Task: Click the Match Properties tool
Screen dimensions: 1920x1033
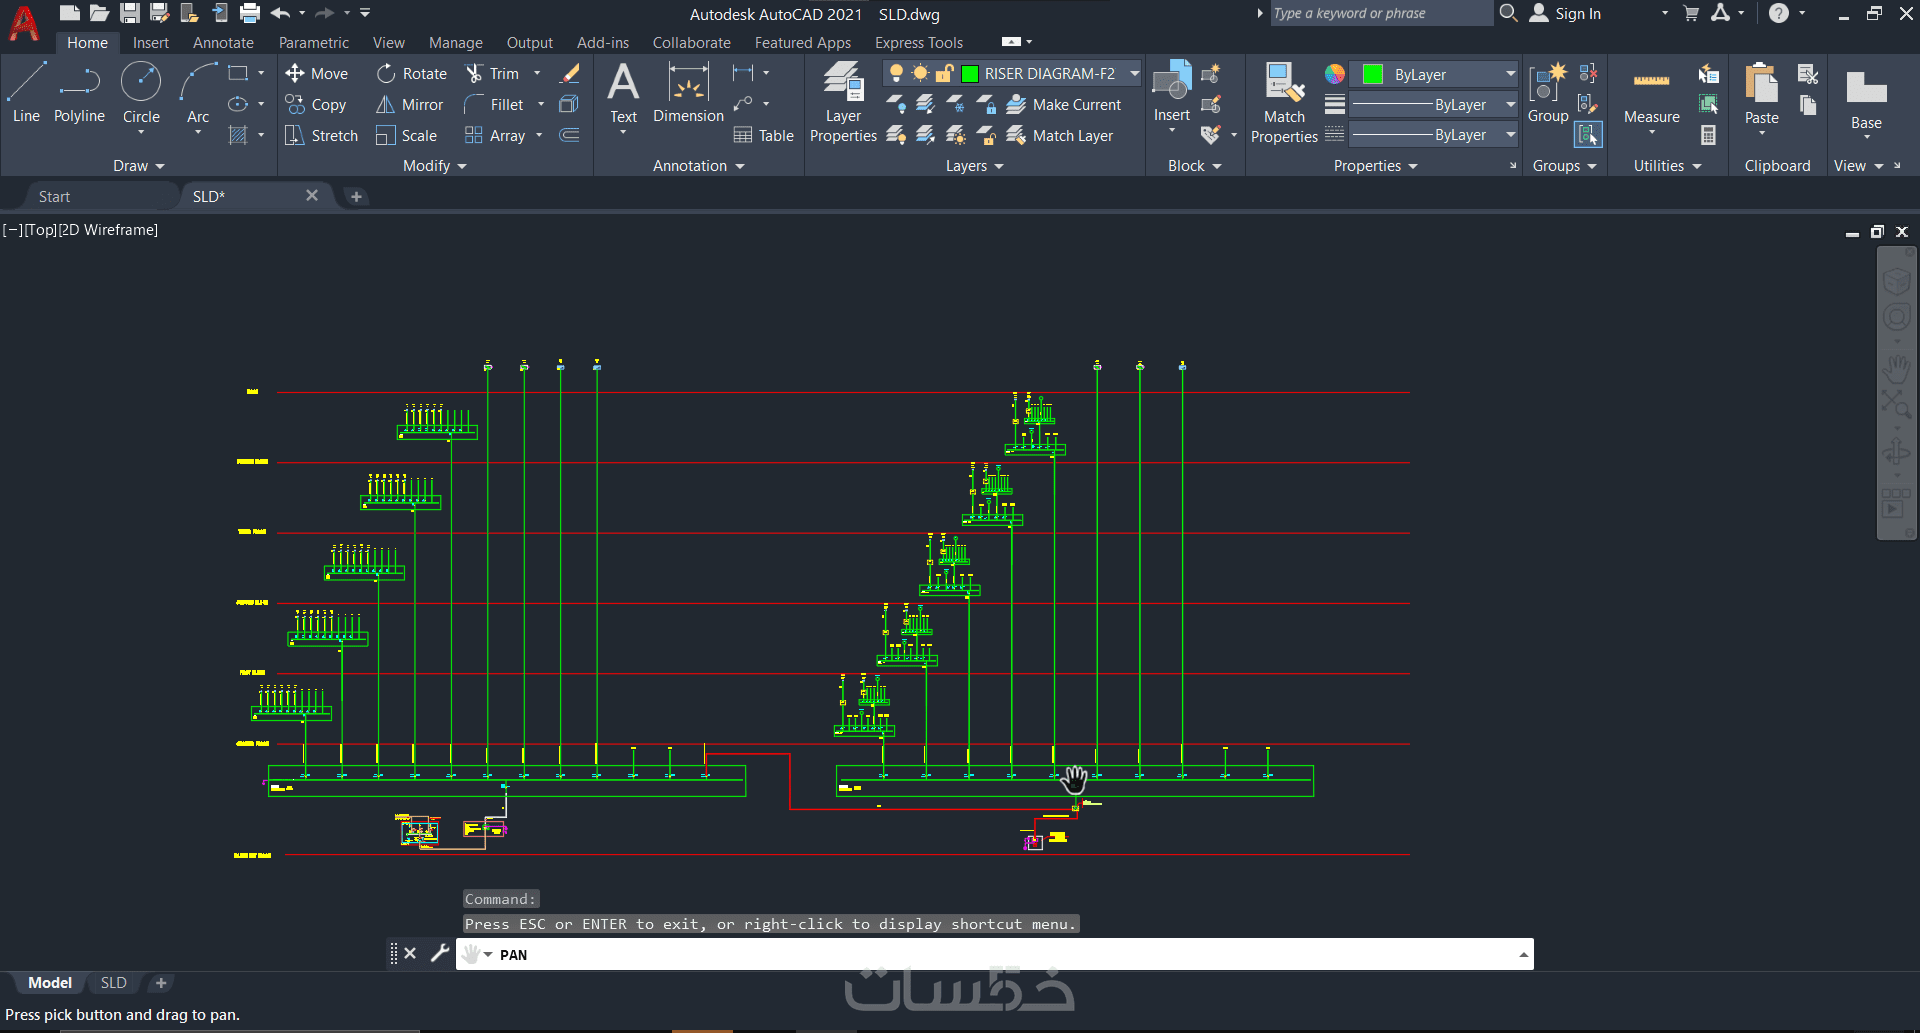Action: point(1284,101)
